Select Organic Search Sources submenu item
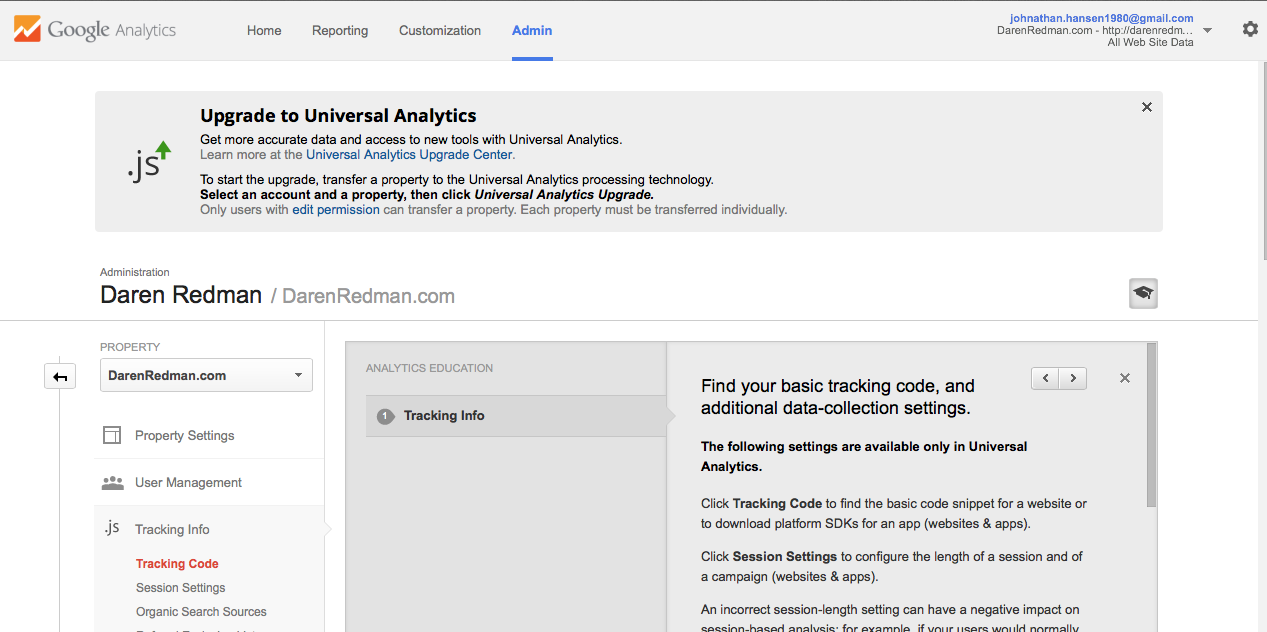 tap(201, 612)
